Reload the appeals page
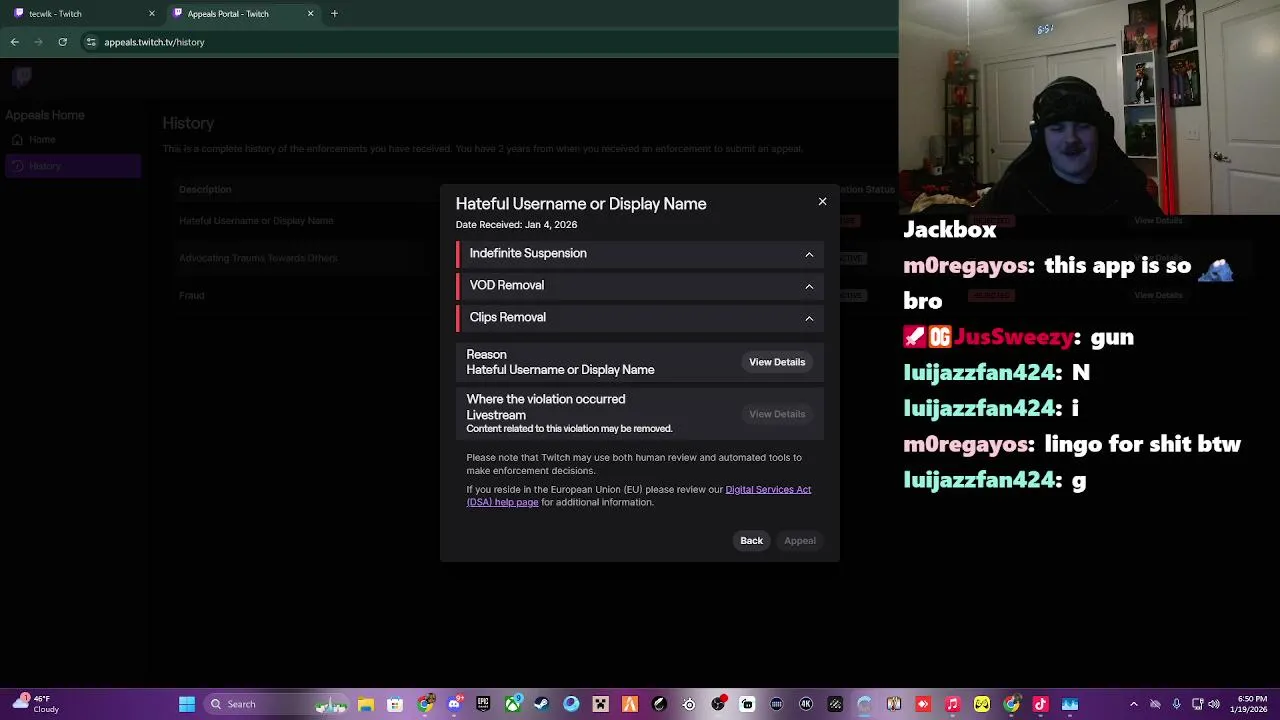The width and height of the screenshot is (1280, 720). pos(63,42)
